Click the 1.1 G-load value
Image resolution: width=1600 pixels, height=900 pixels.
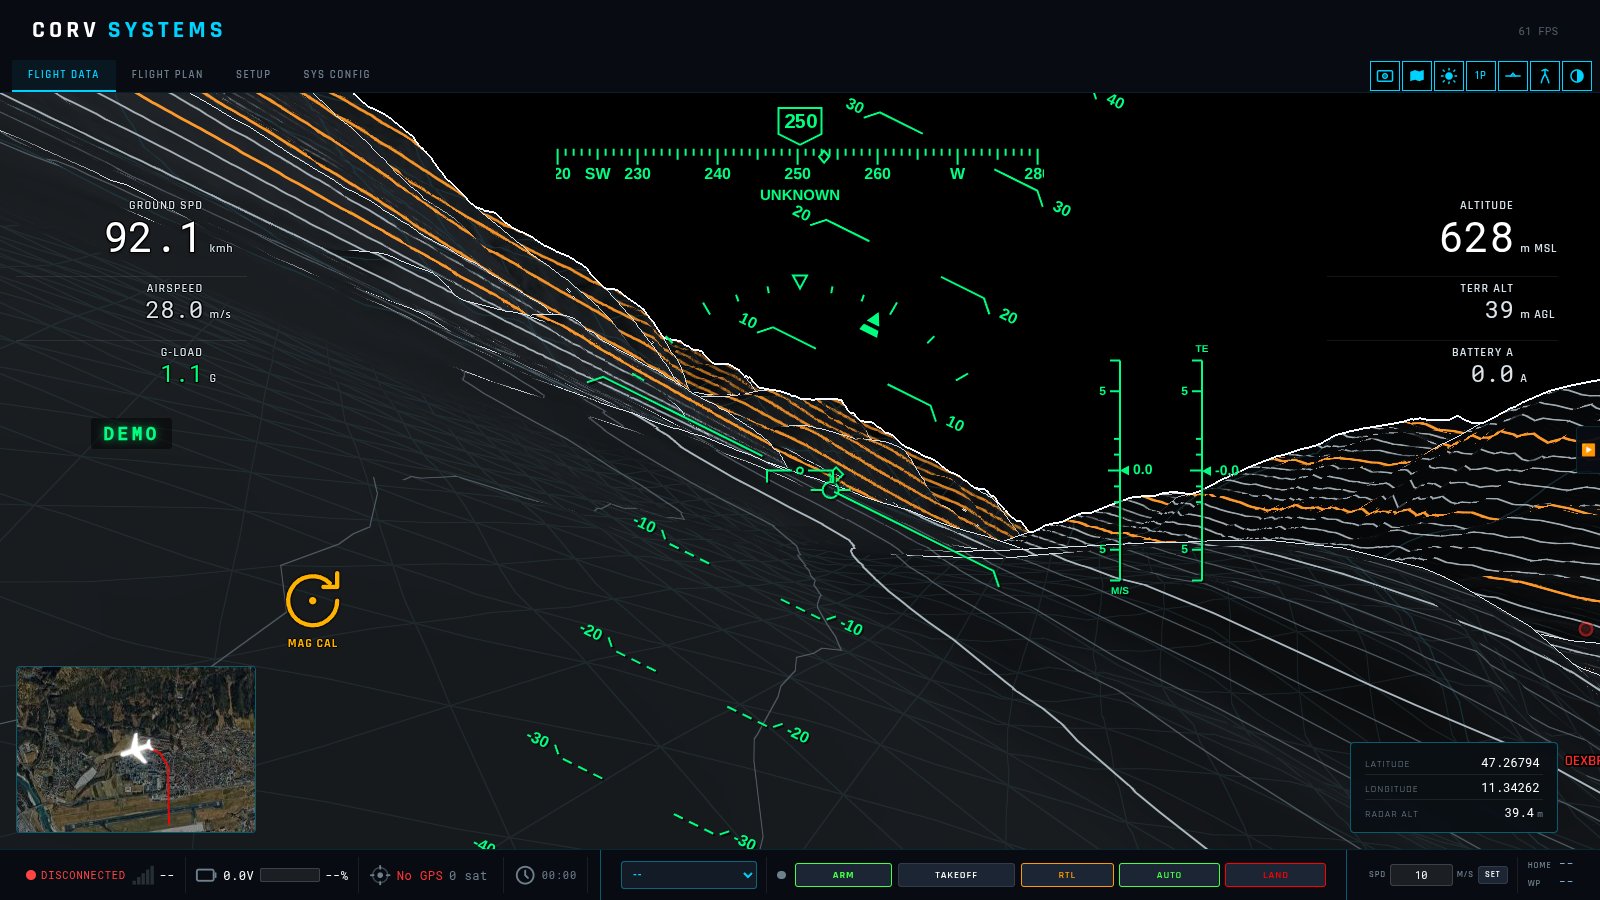pos(181,374)
